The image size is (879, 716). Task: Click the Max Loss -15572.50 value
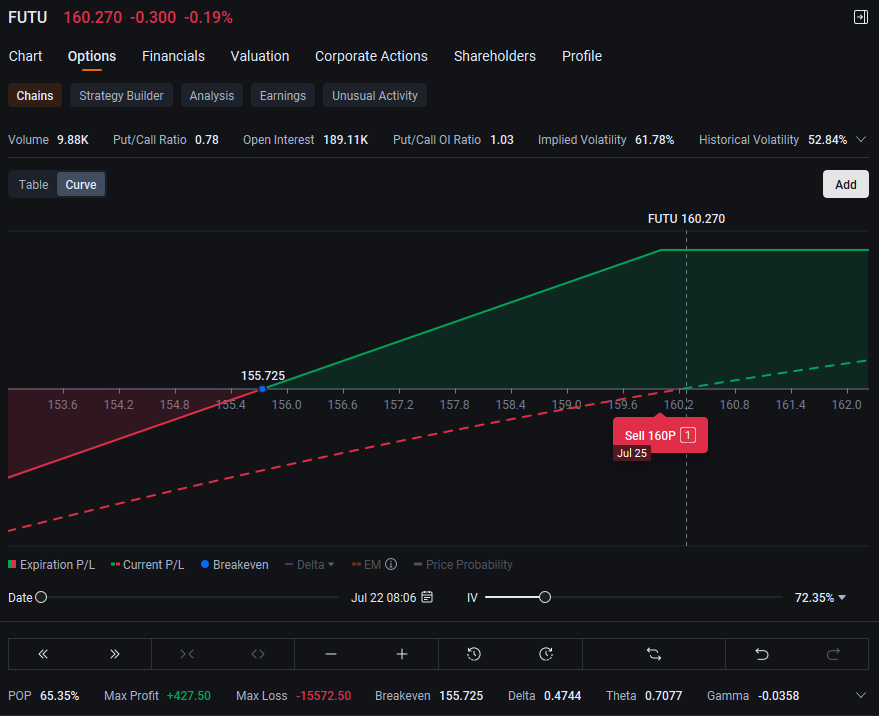323,696
